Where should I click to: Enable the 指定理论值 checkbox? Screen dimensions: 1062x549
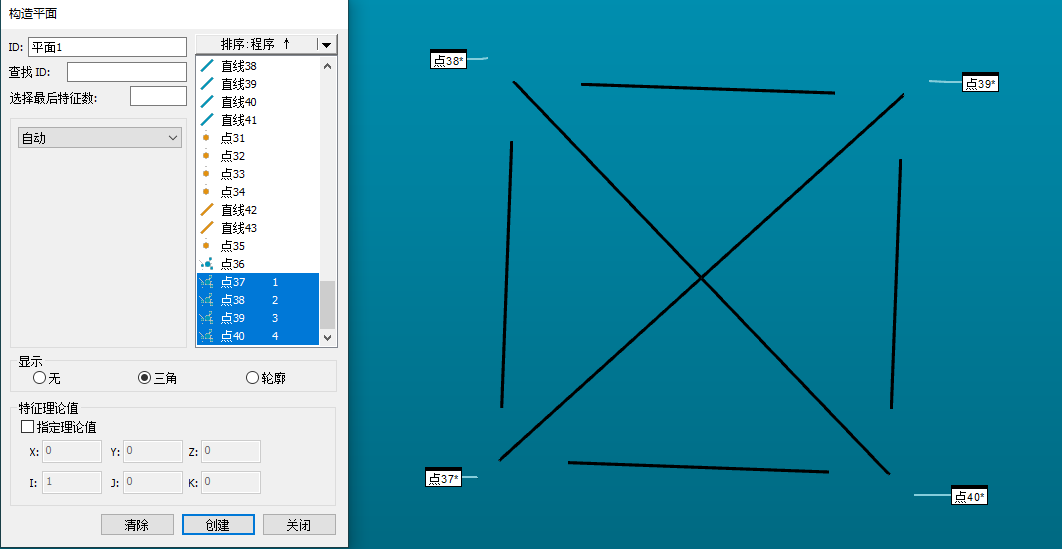27,427
